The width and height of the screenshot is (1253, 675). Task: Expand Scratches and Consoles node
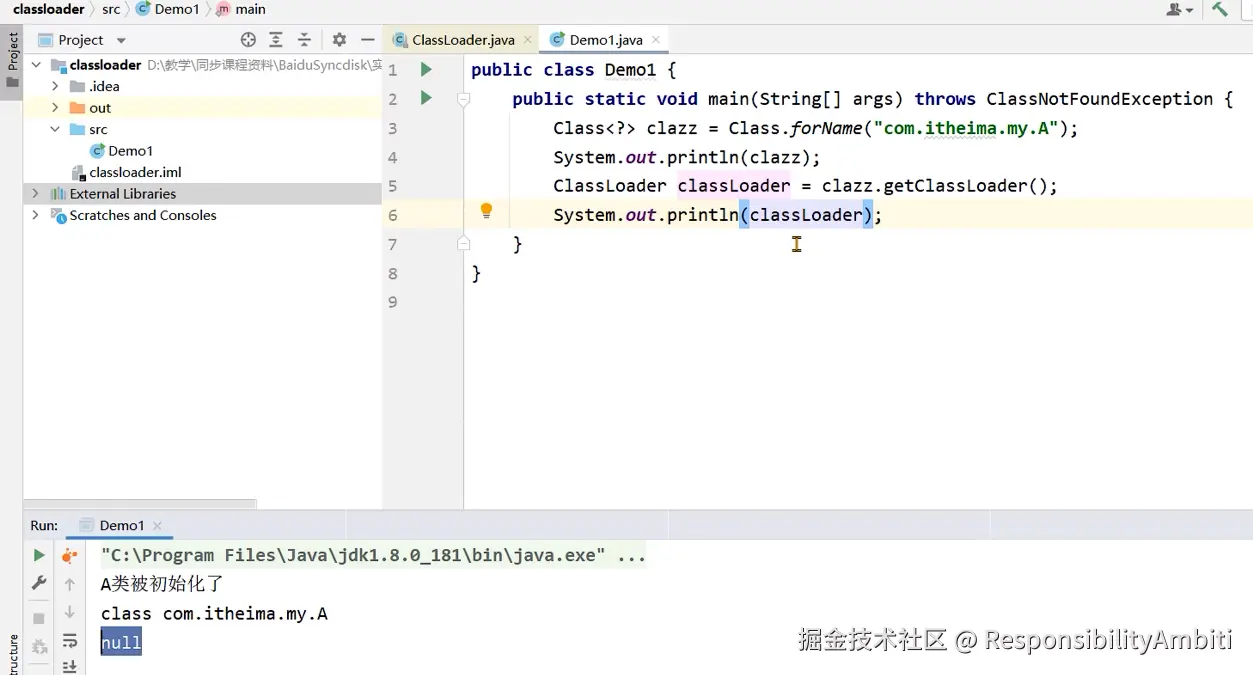click(36, 215)
